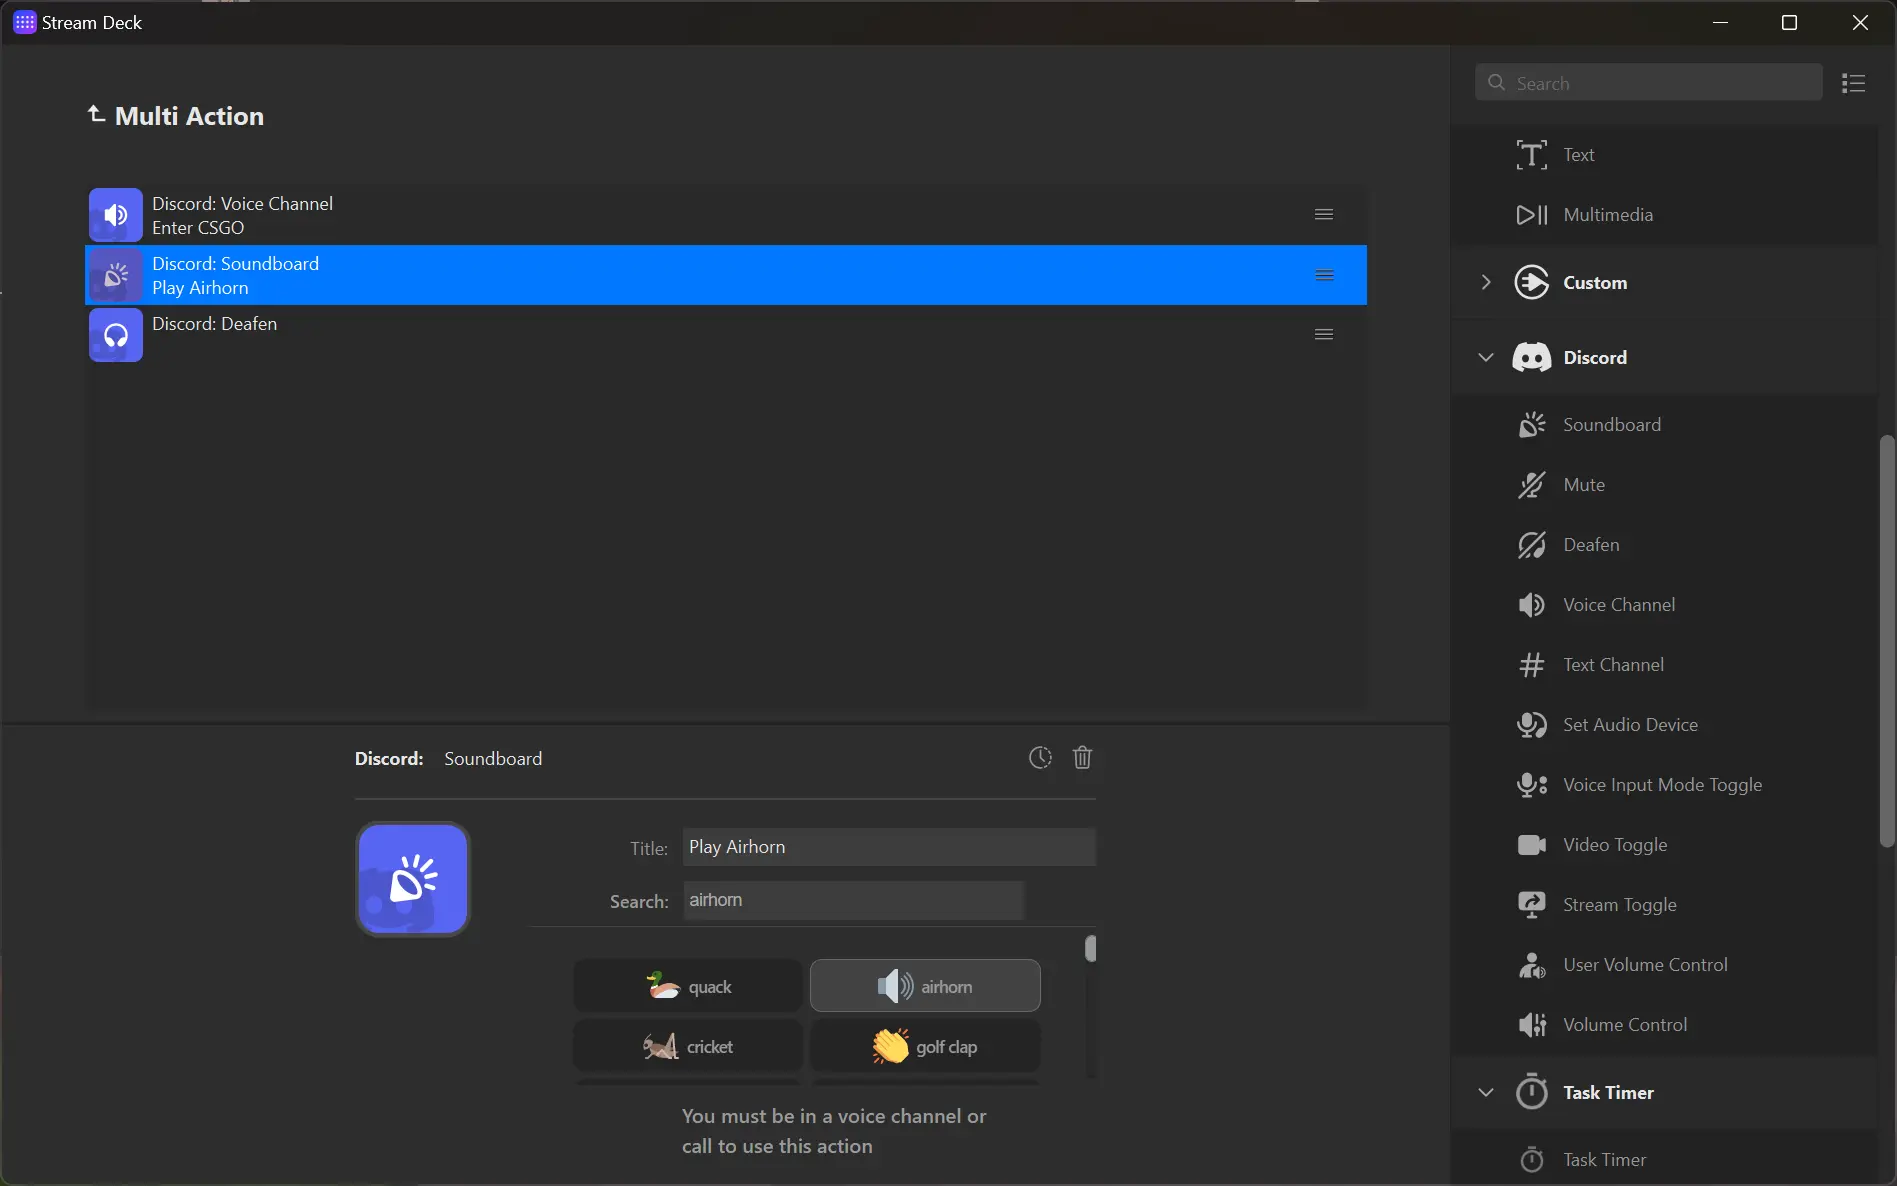Viewport: 1897px width, 1186px height.
Task: Expand the Custom category
Action: click(1486, 283)
